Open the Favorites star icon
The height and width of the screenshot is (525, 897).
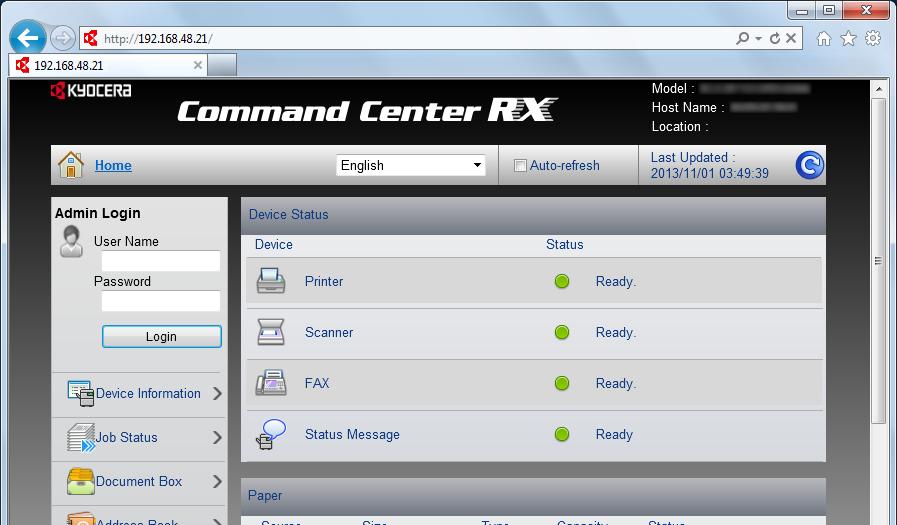(848, 38)
